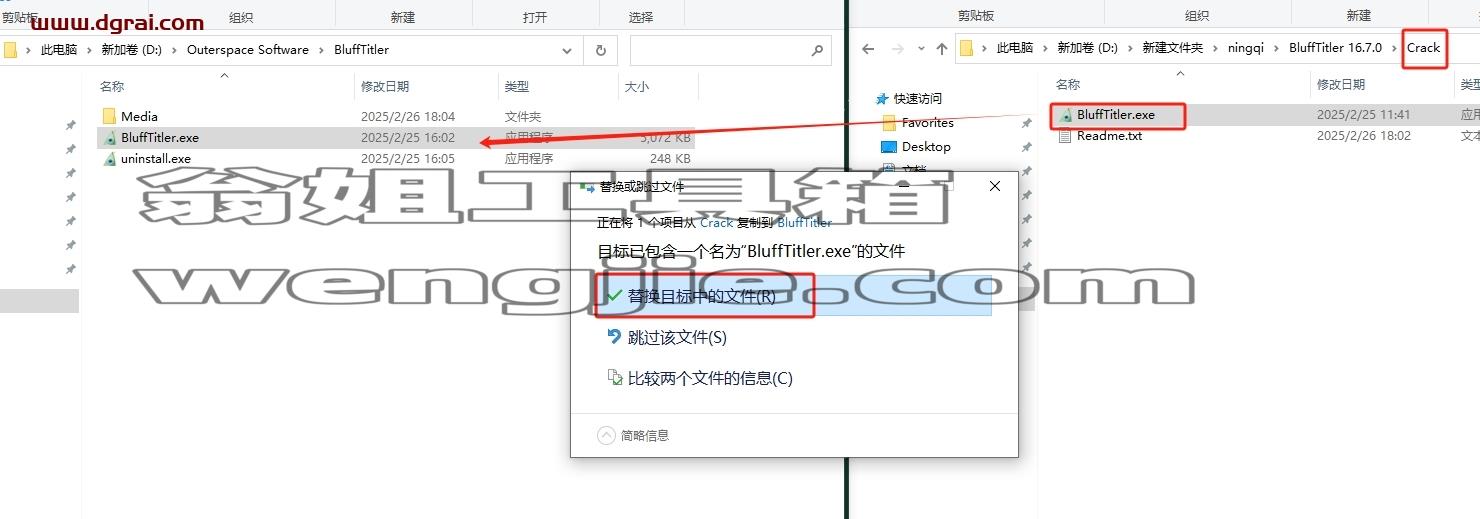The image size is (1480, 519).
Task: Click the date 2025/2/26 18:04 of Media
Action: click(x=408, y=116)
